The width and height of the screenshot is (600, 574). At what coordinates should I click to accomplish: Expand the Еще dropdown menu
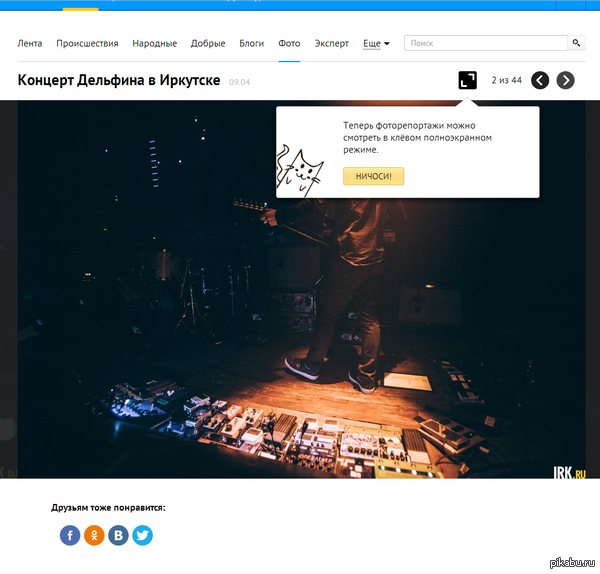point(376,43)
